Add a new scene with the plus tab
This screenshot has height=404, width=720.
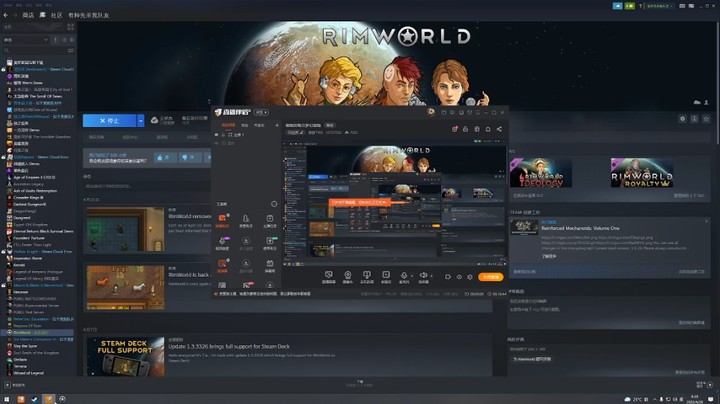click(277, 125)
